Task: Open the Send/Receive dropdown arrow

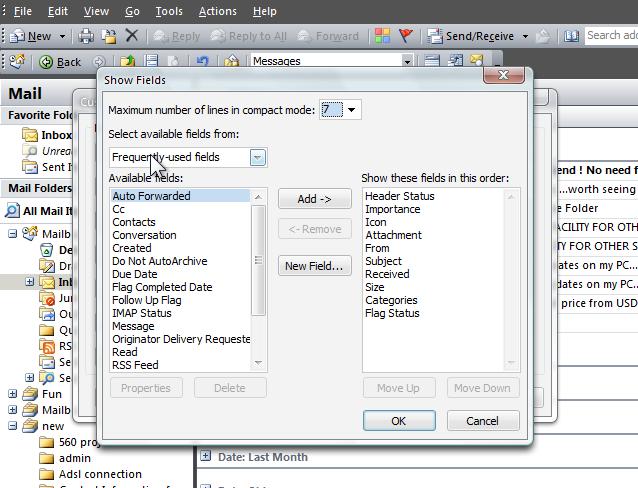Action: click(525, 36)
